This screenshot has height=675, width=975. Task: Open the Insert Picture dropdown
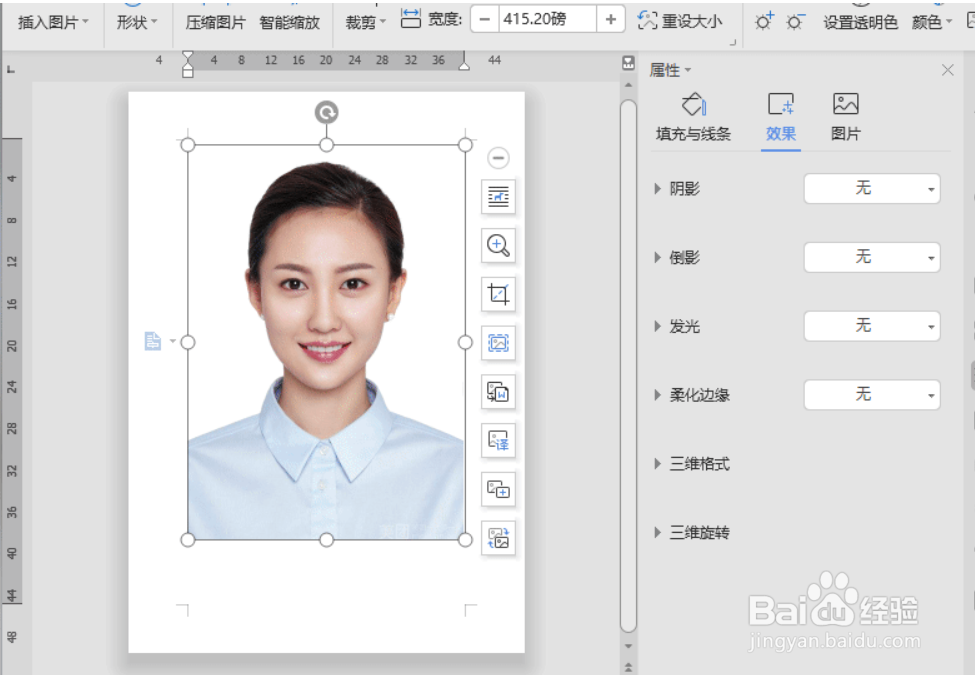click(x=53, y=22)
